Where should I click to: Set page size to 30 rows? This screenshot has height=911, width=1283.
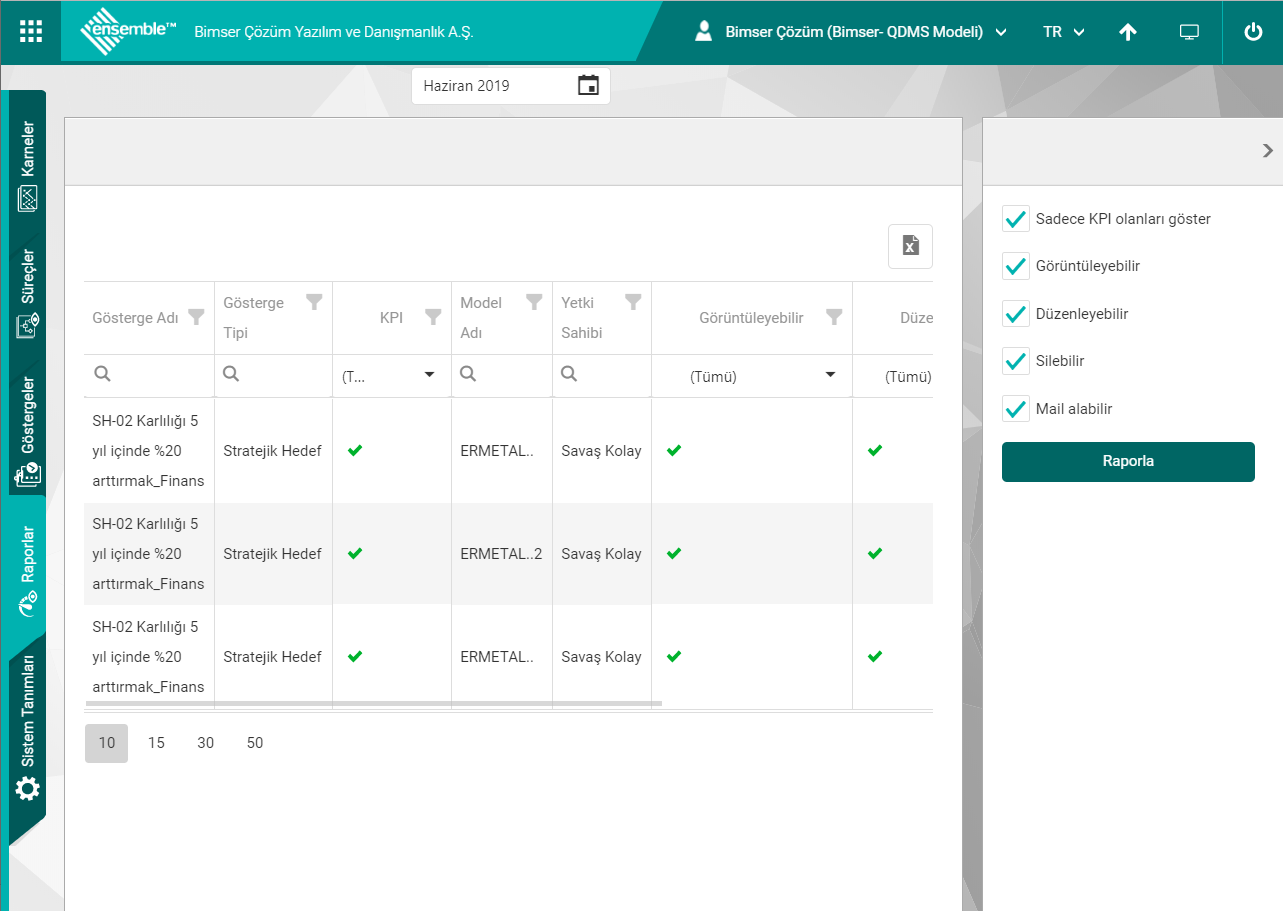point(205,743)
